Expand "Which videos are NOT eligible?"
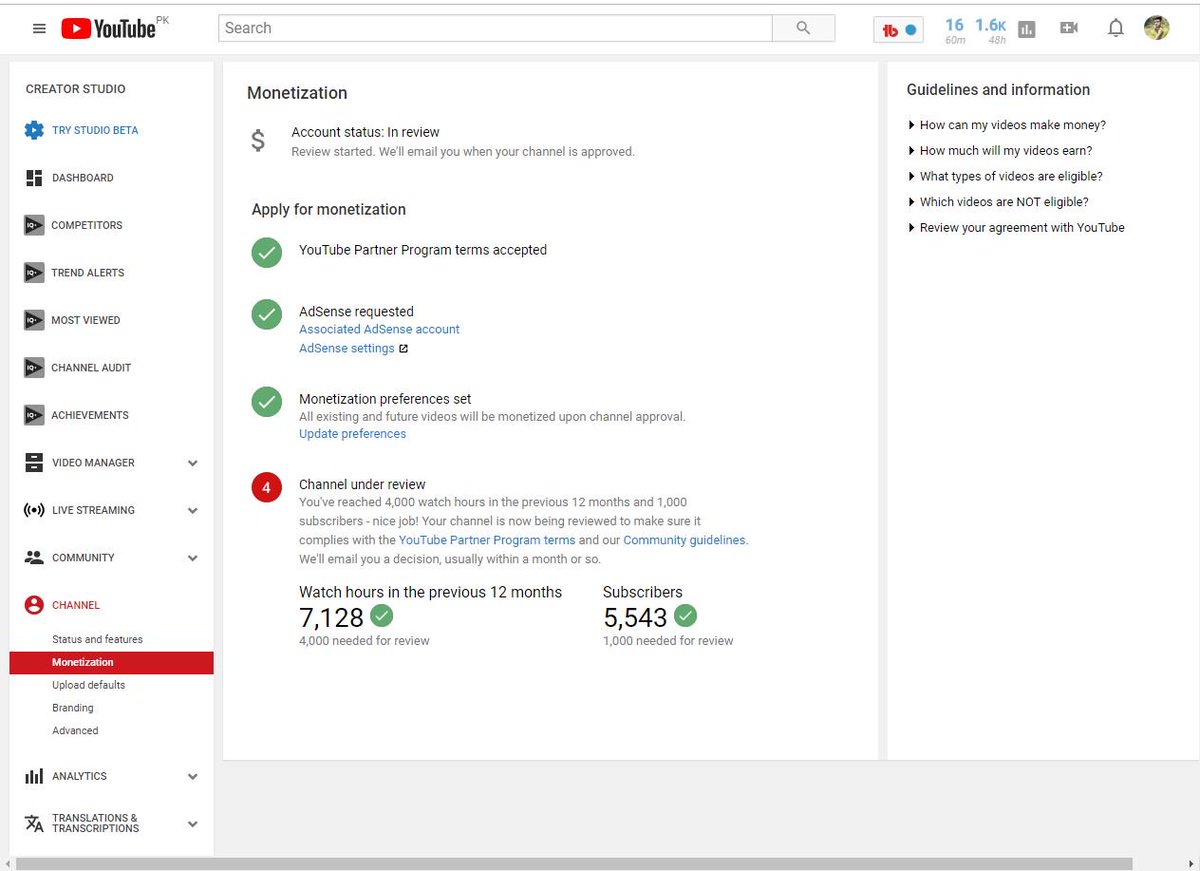The width and height of the screenshot is (1200, 871). [x=998, y=202]
